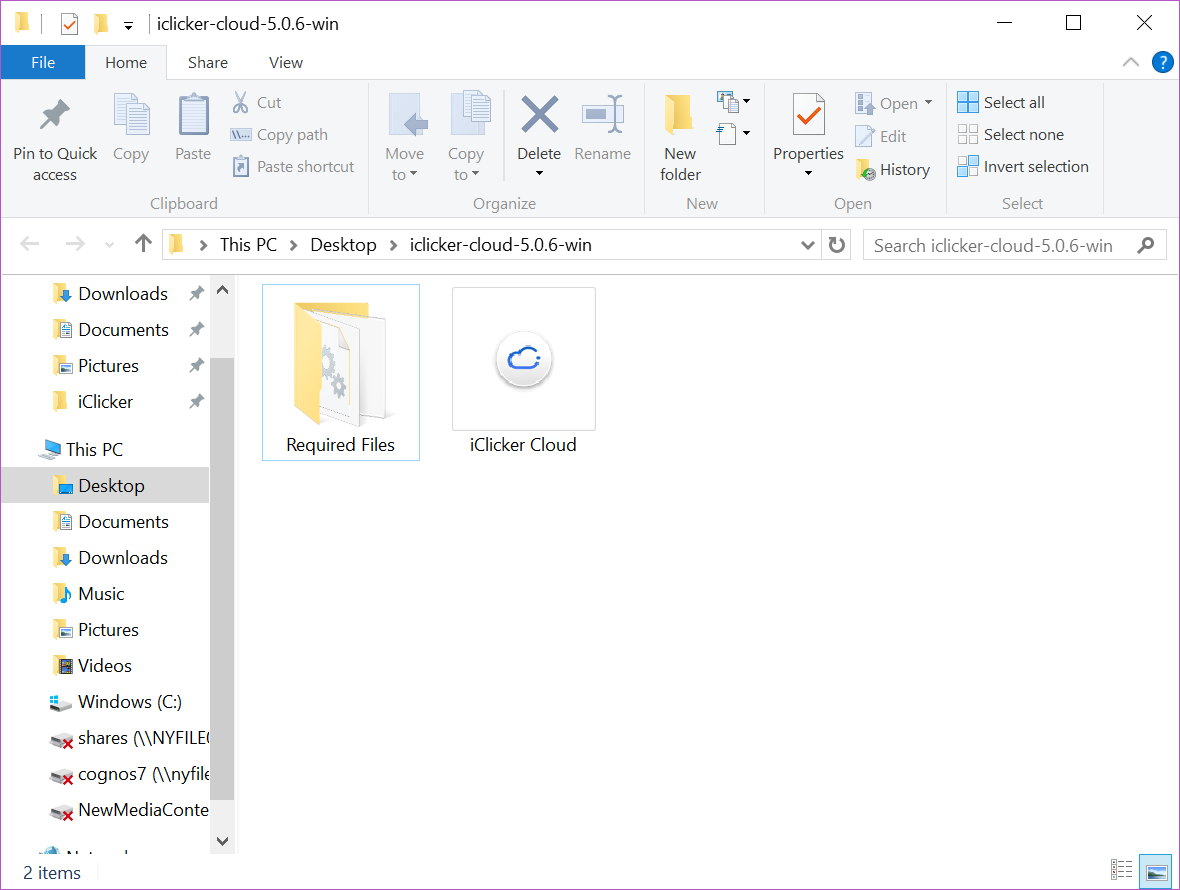Delete the Required Files folder
This screenshot has width=1180, height=890.
pyautogui.click(x=539, y=130)
